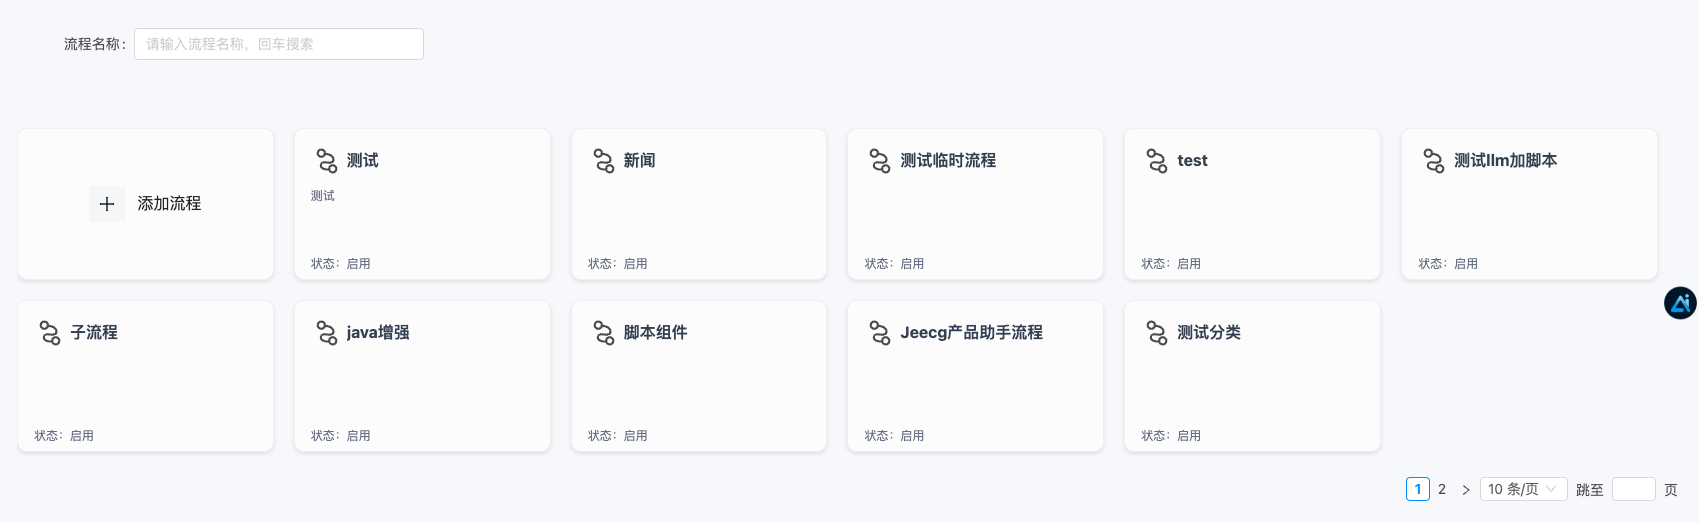Click flow icon on 测试llm加脚本 card
Screen dimensions: 1699x522
pos(1434,161)
